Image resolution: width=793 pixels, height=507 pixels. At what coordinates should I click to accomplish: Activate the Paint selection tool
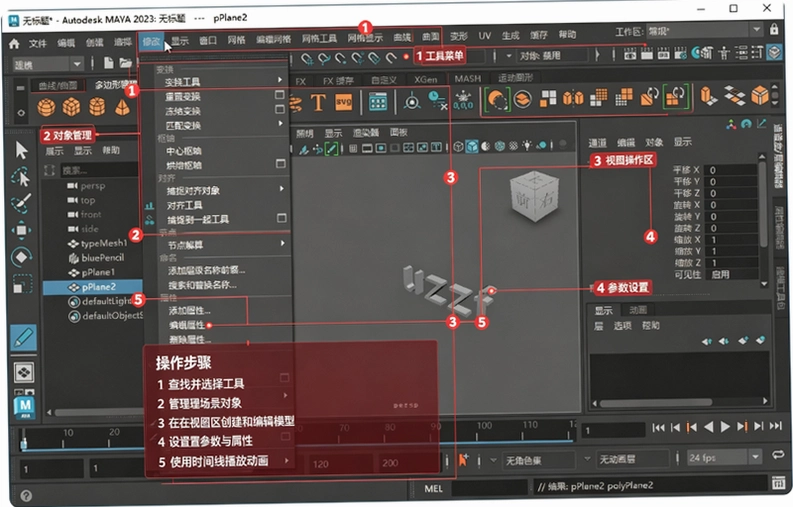click(21, 203)
